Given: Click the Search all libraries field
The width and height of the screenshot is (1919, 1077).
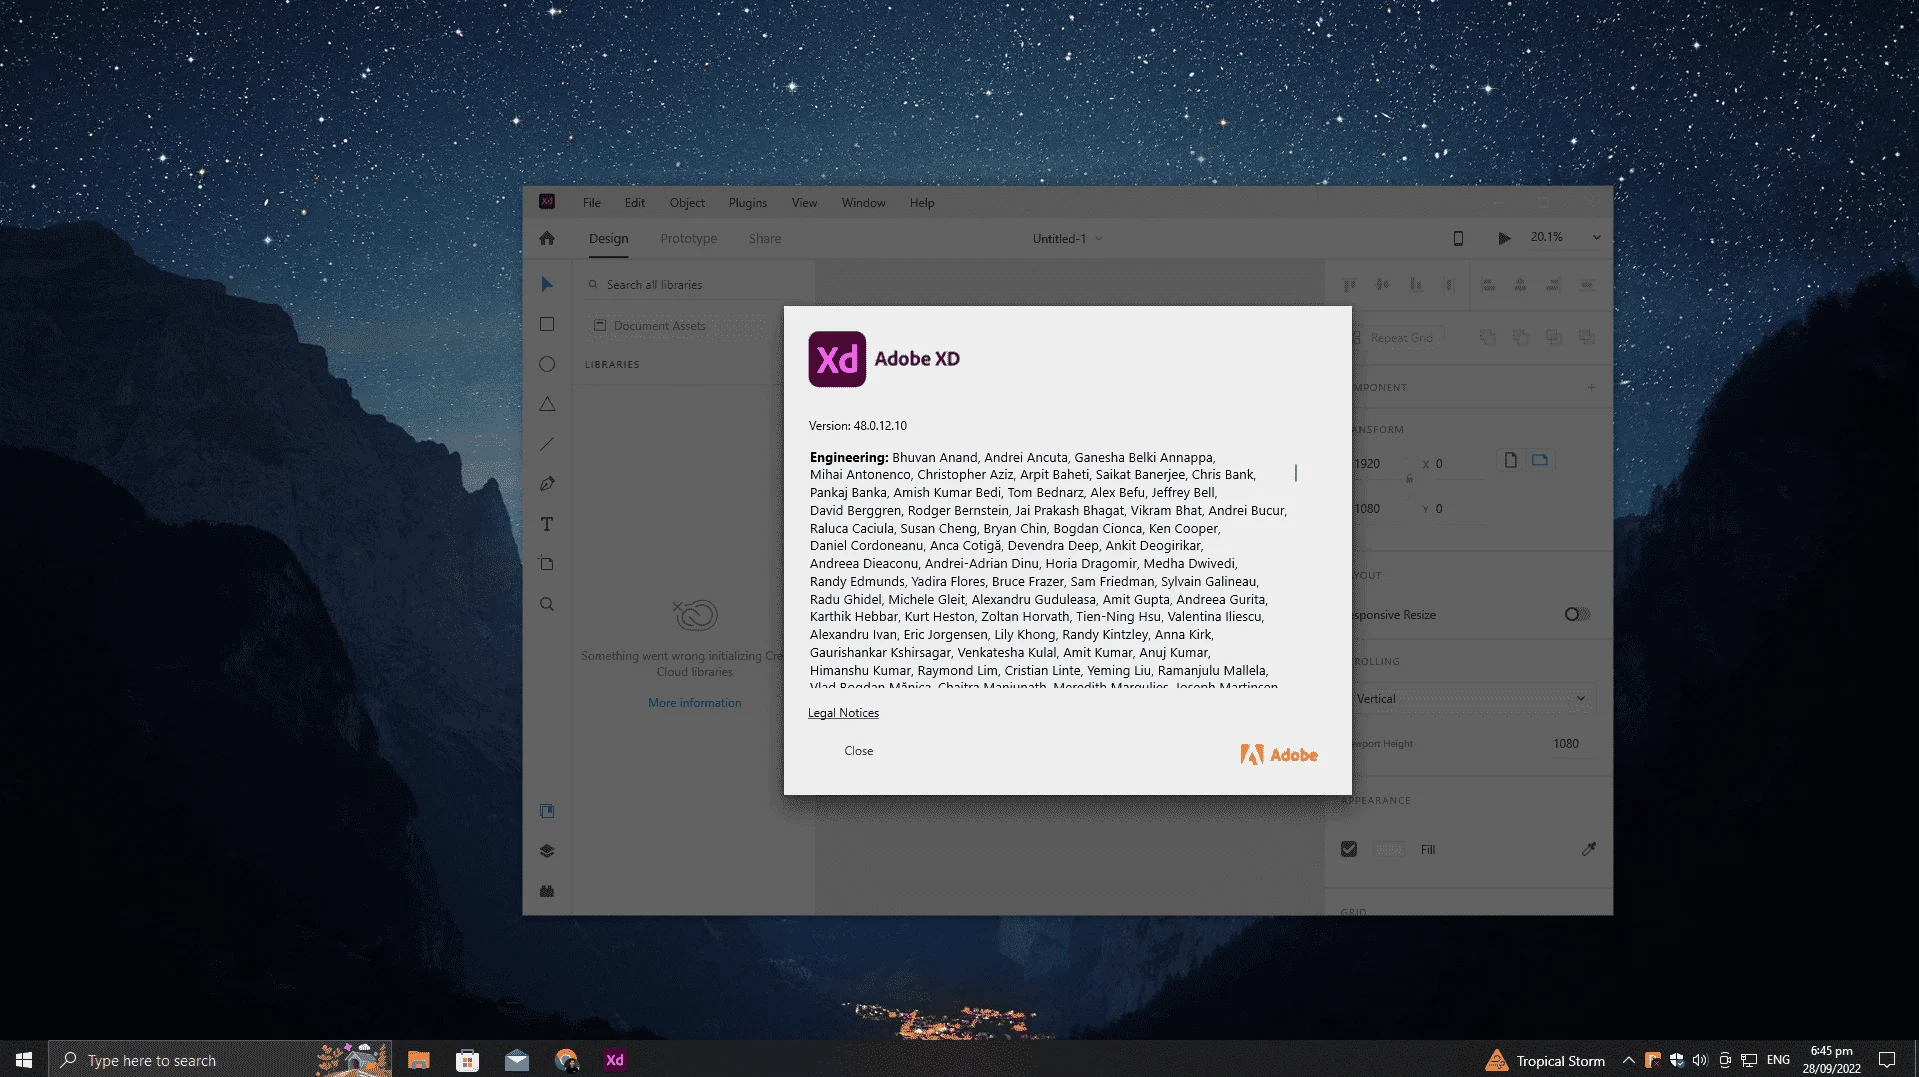Looking at the screenshot, I should 695,285.
